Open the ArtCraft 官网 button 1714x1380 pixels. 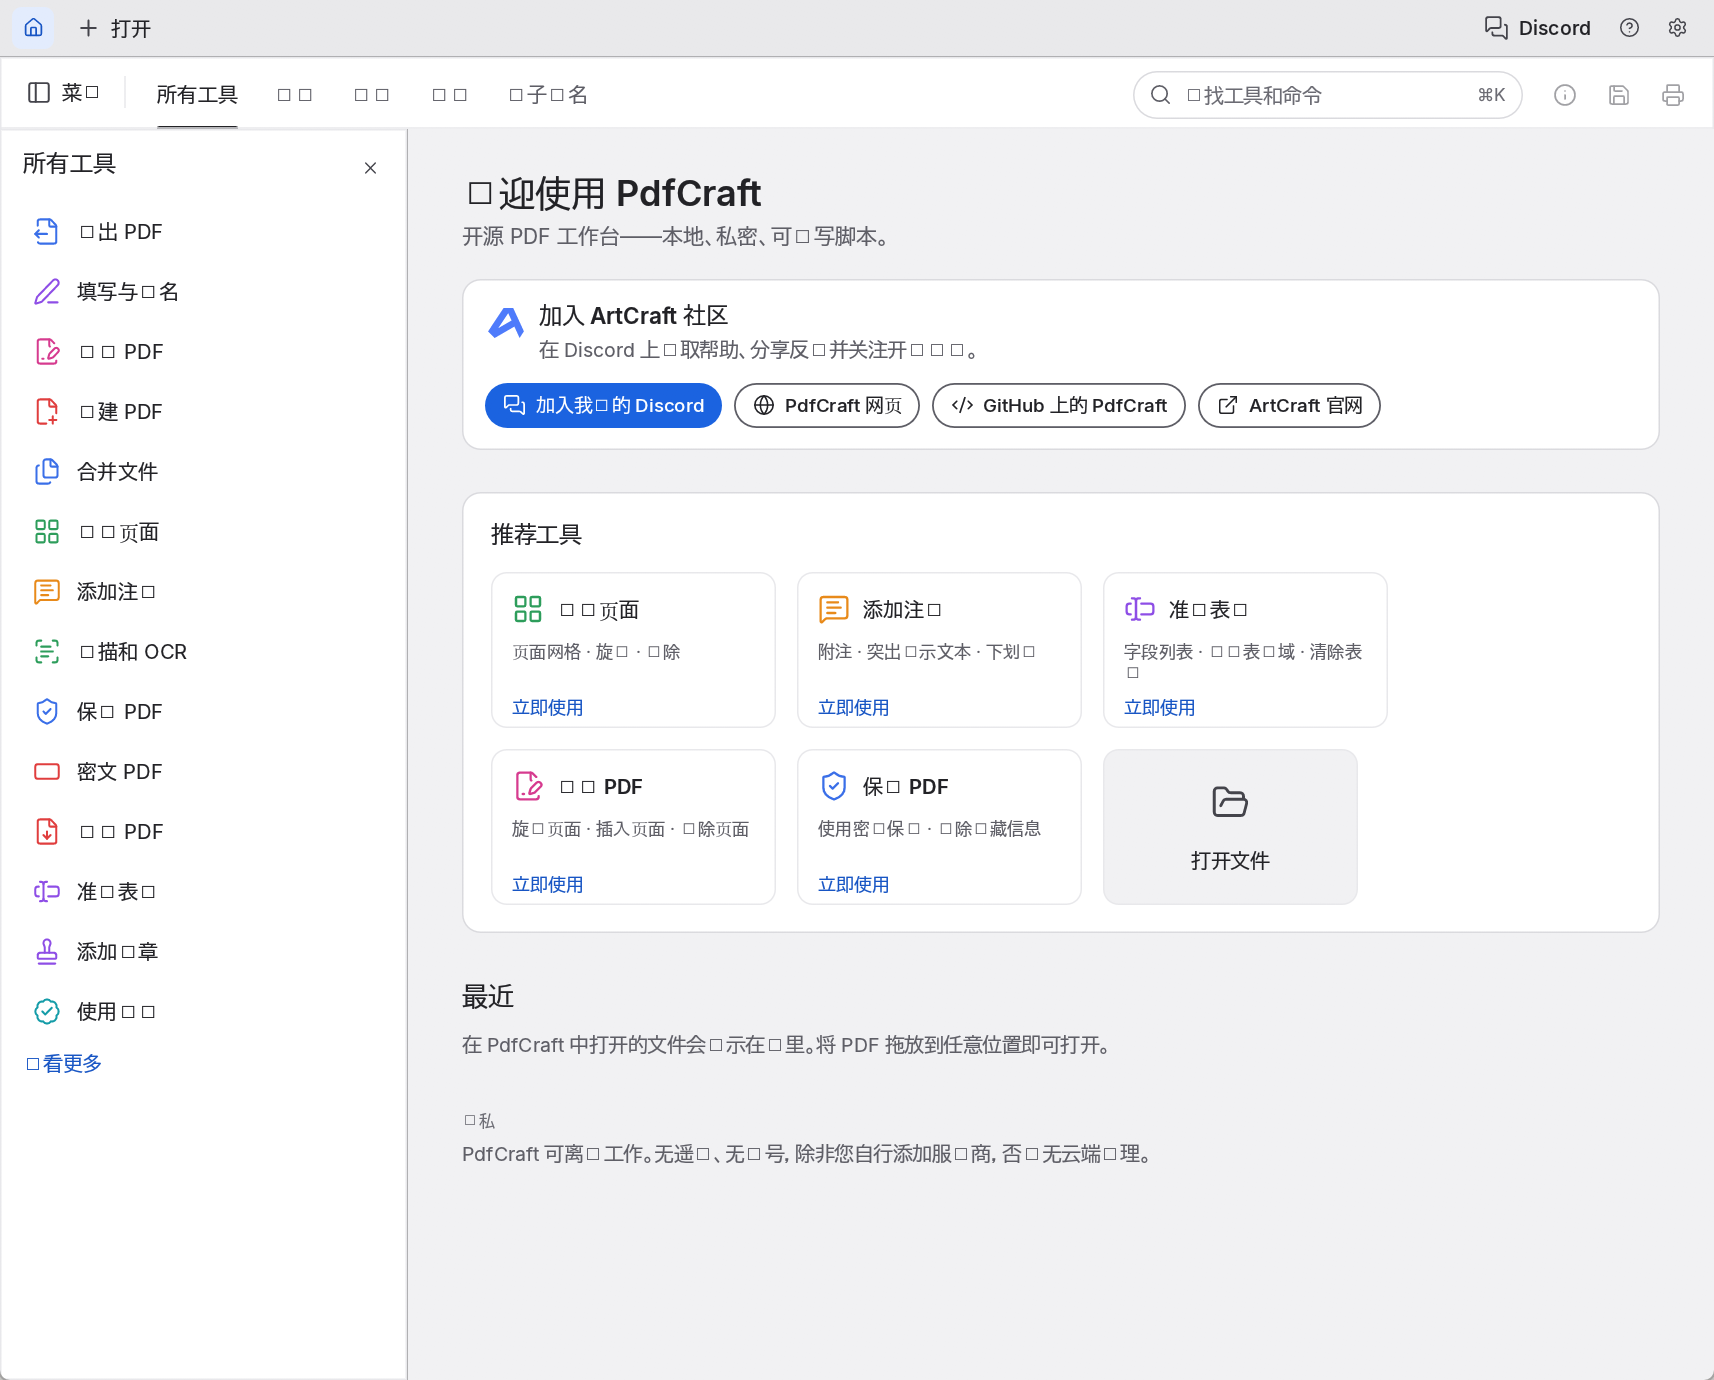point(1289,405)
